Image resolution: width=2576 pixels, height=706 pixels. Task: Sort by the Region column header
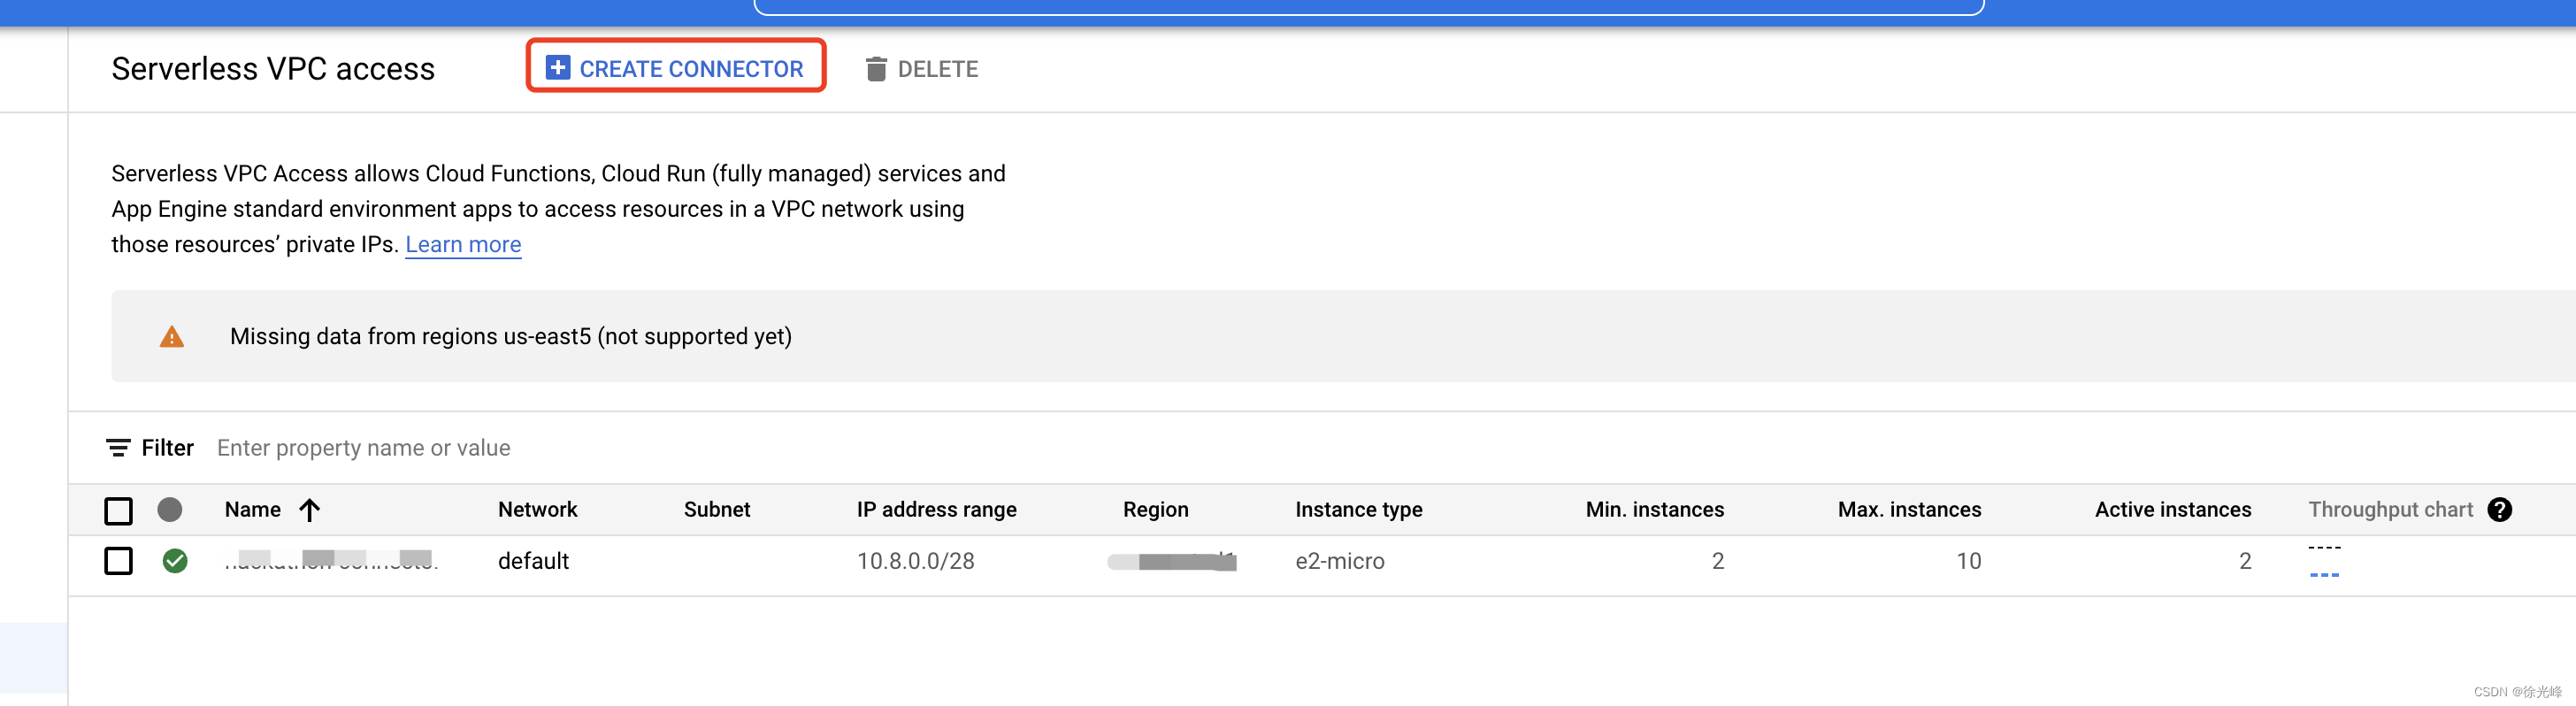(1156, 510)
